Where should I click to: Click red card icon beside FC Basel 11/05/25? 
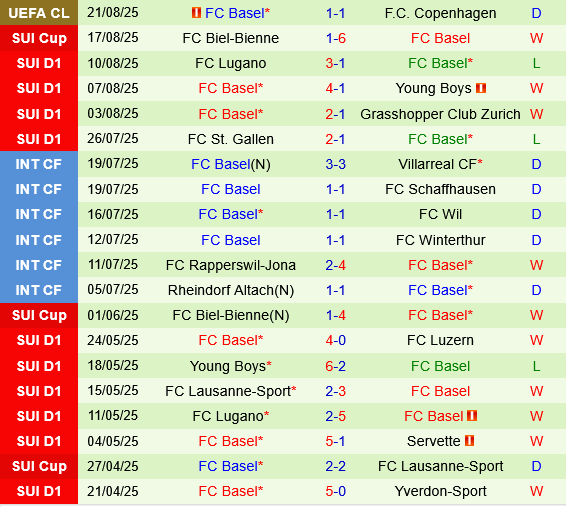[x=472, y=416]
